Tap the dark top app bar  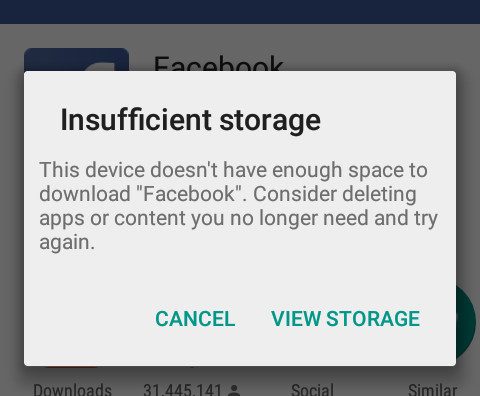tap(240, 12)
